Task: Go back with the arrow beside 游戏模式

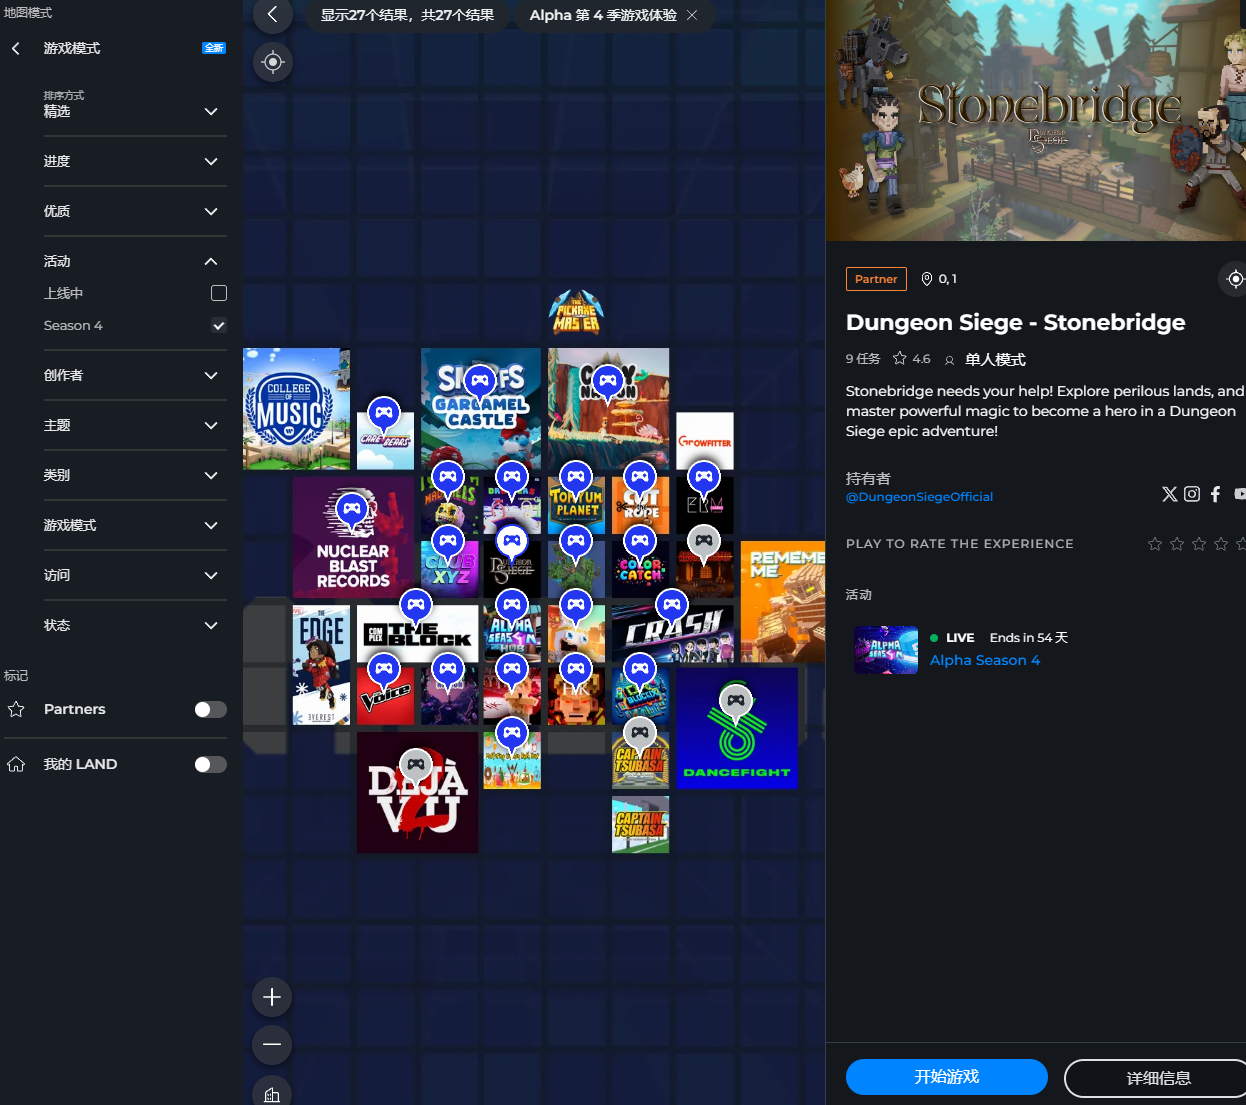Action: pos(16,48)
